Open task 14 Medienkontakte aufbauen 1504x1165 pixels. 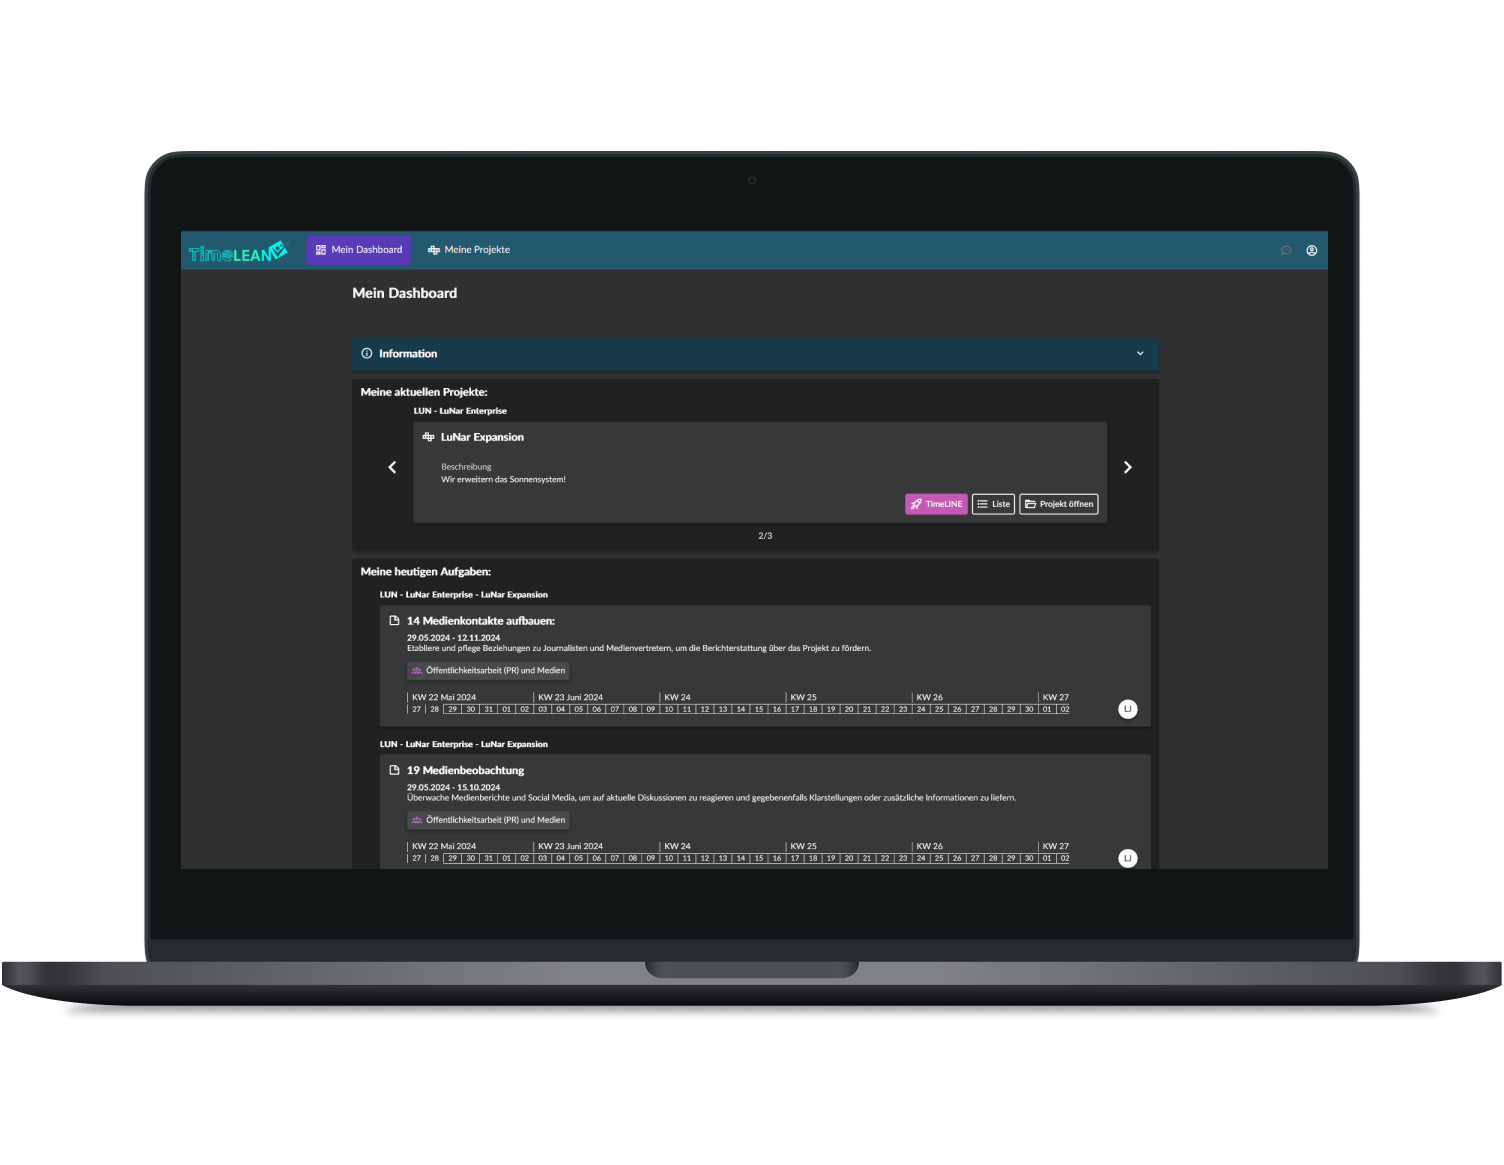(x=481, y=621)
